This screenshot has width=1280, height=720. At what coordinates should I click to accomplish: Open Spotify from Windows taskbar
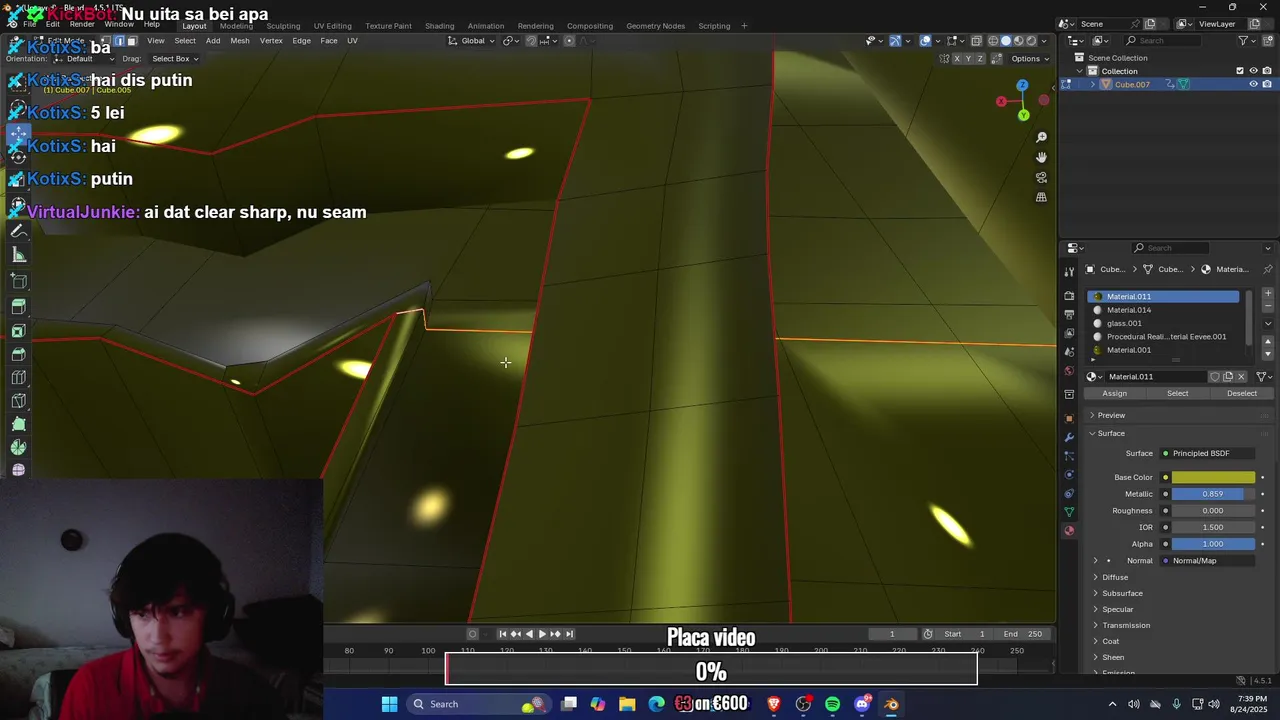tap(832, 704)
